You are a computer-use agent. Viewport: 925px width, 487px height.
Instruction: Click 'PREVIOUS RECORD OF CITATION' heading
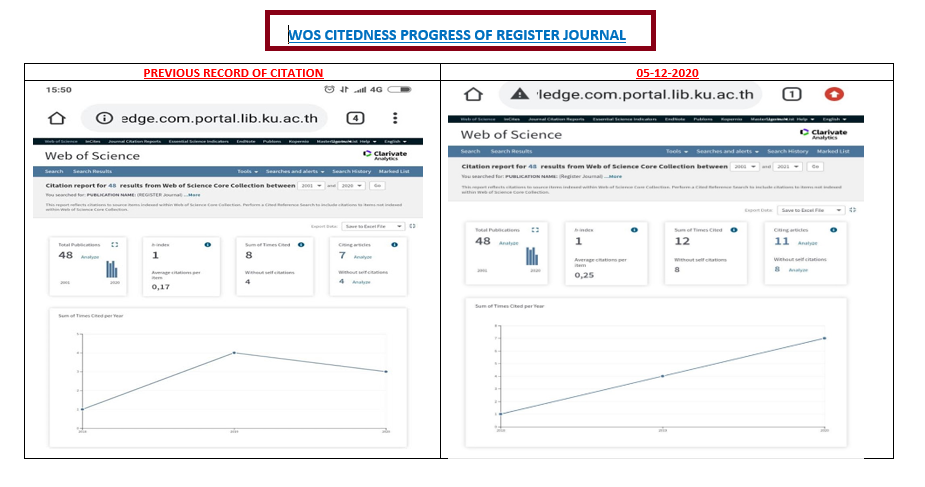click(x=233, y=73)
